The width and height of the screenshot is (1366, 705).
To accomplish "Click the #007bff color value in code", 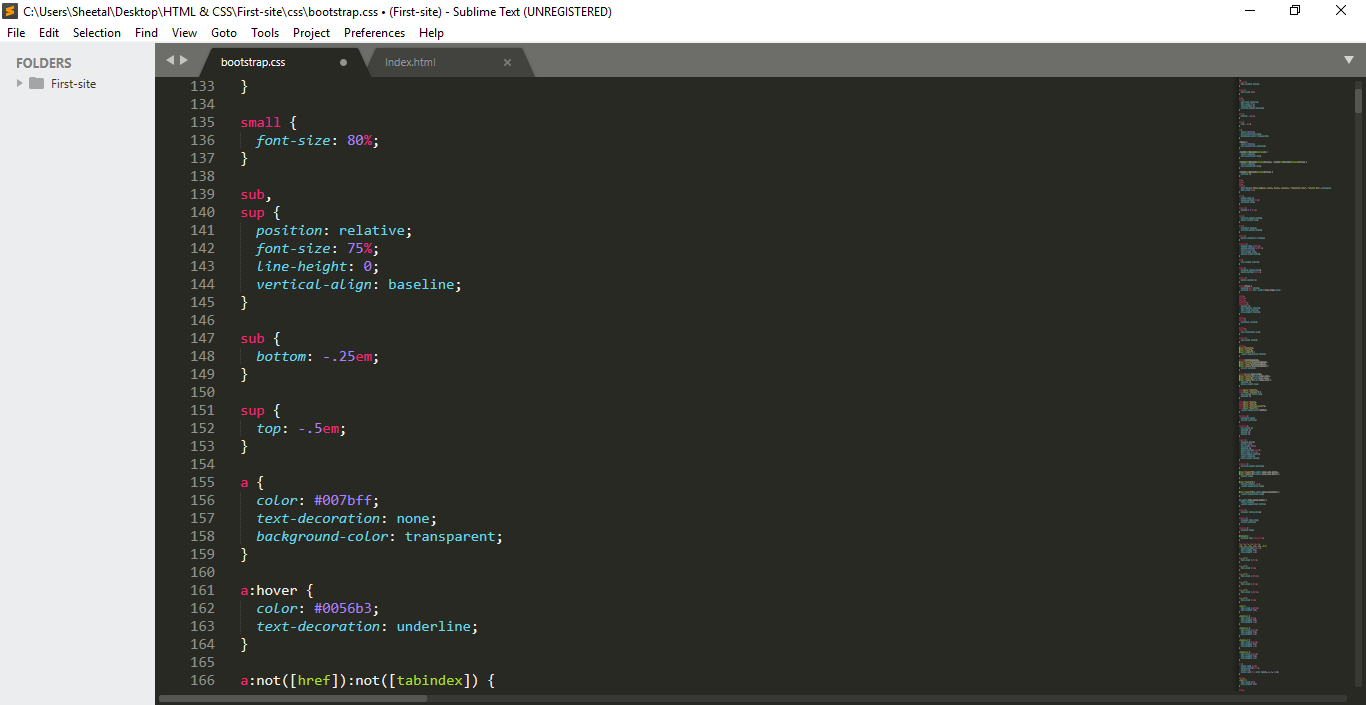I will pos(345,500).
